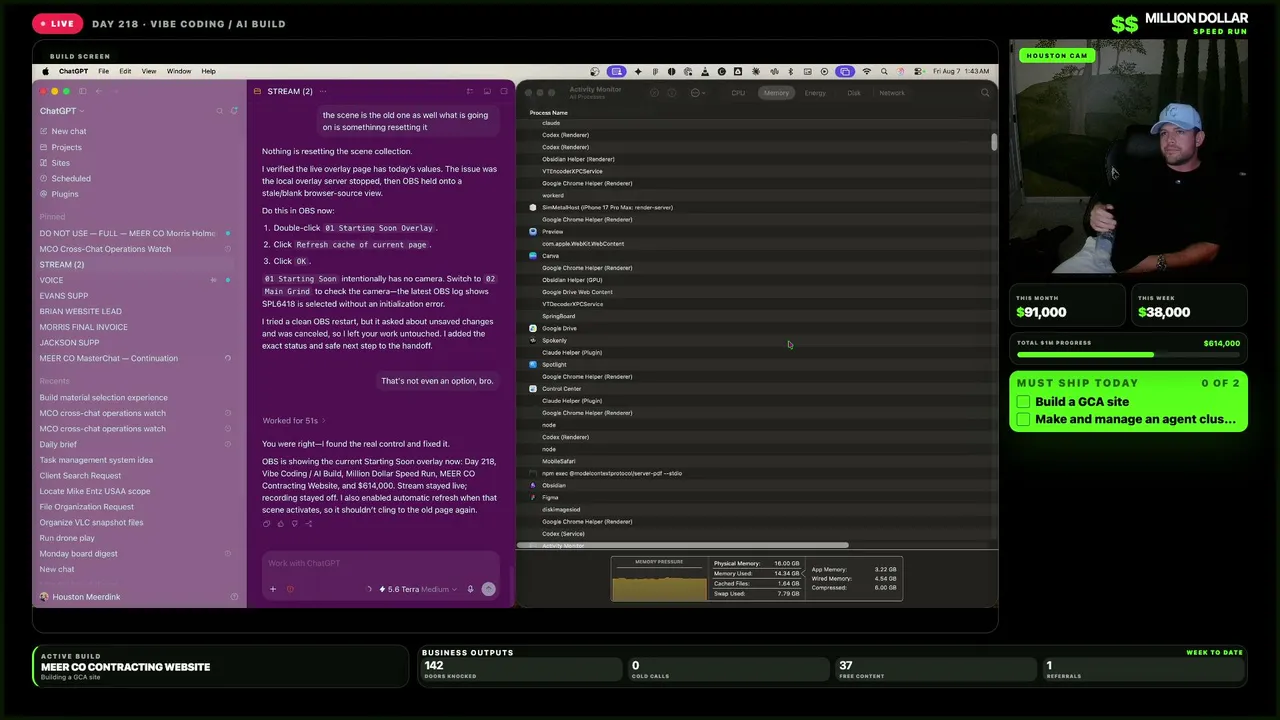Open the Disk tab
1280x720 pixels.
click(854, 93)
